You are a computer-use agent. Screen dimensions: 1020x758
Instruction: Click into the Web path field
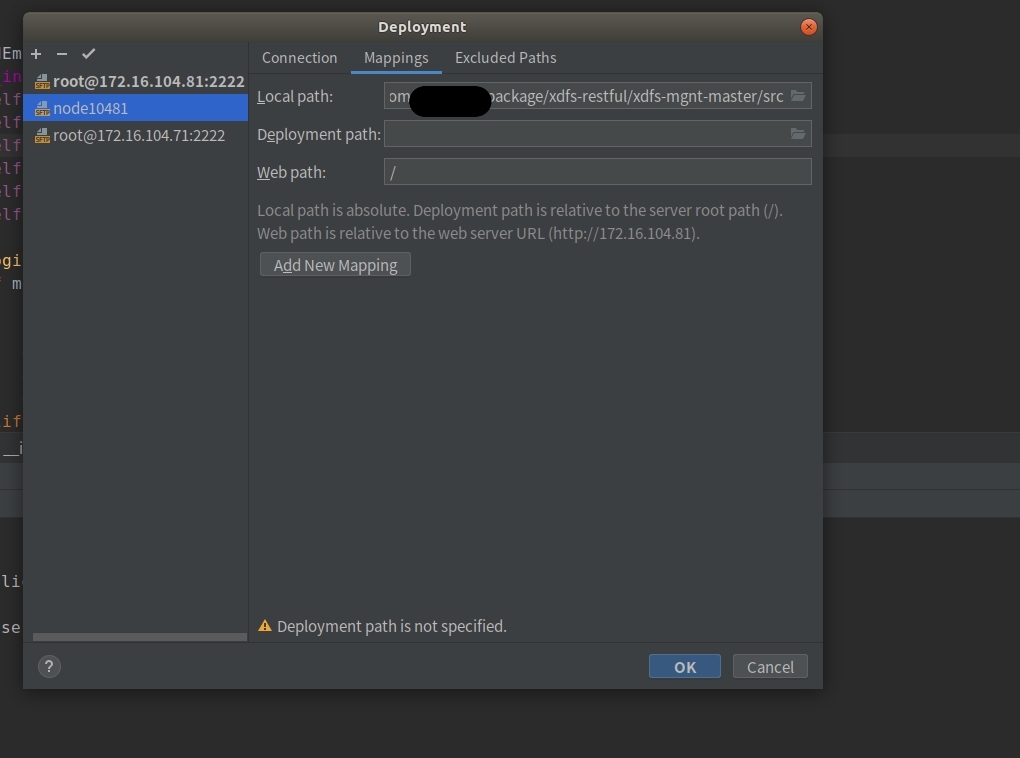coord(598,172)
